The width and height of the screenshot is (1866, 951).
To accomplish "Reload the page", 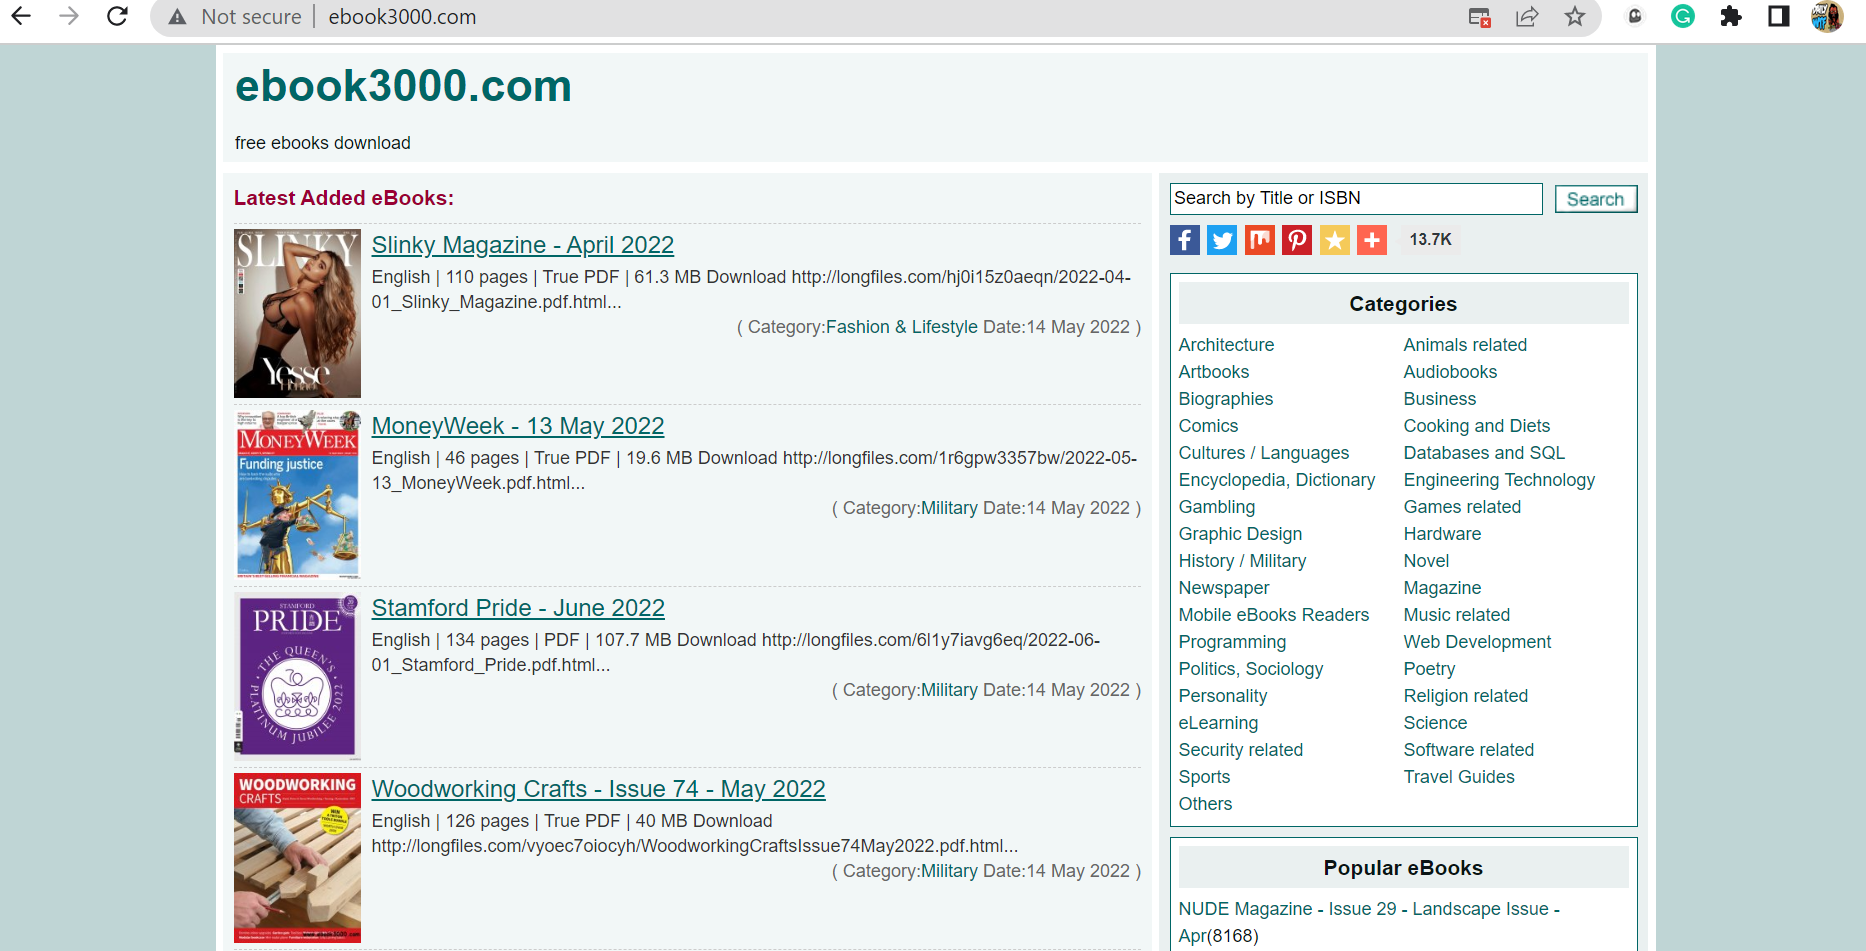I will [117, 17].
